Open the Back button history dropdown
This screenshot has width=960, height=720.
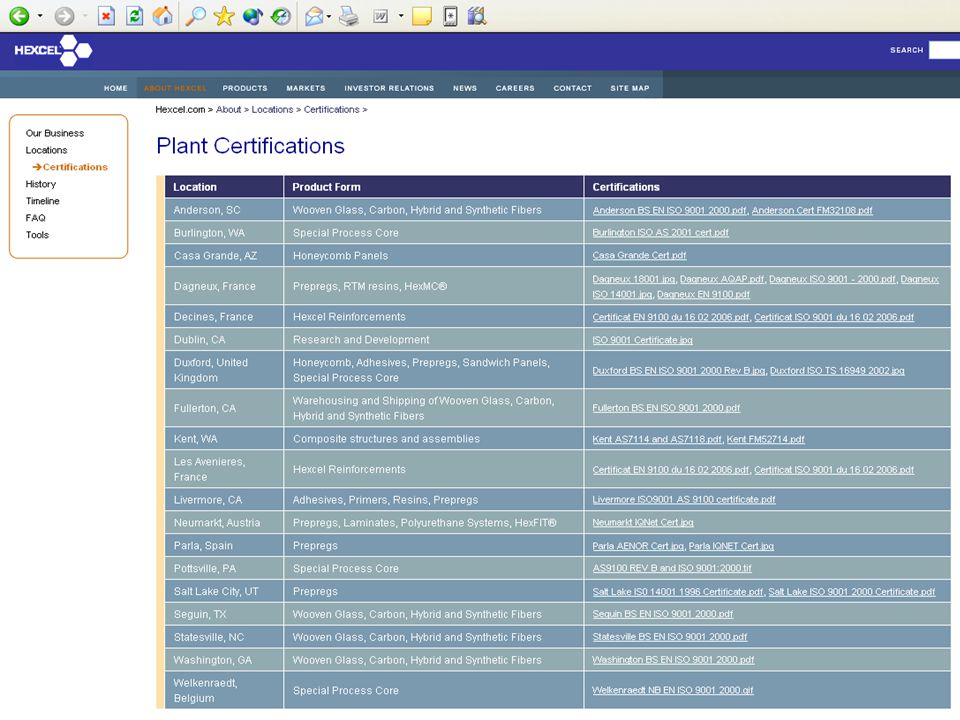(x=40, y=16)
